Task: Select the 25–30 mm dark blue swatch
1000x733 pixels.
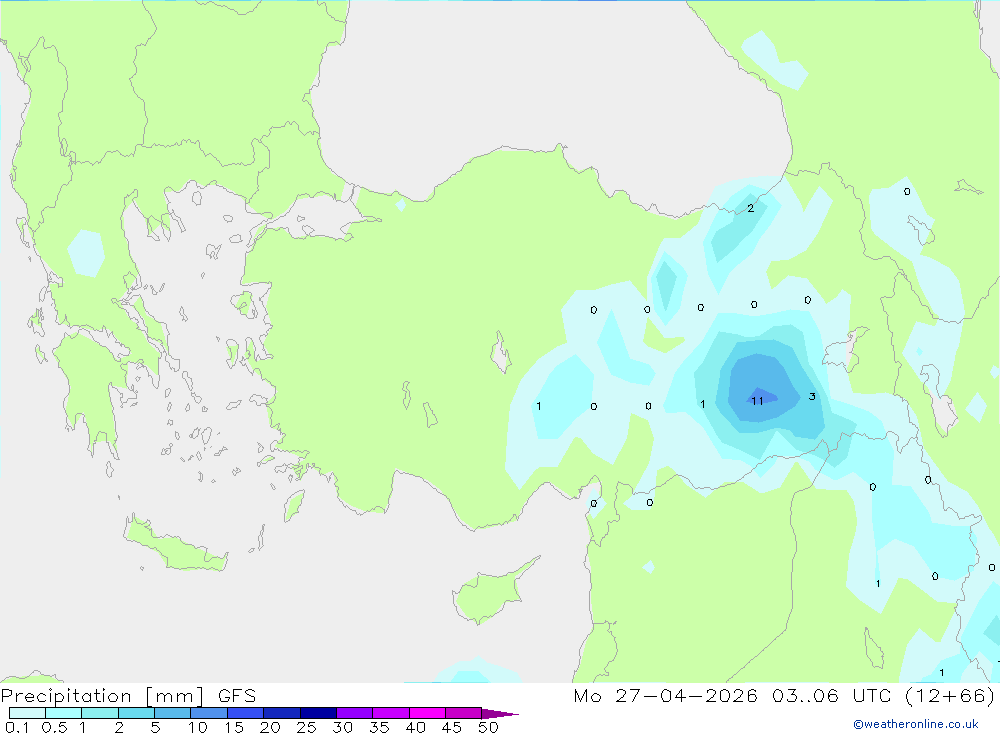Action: [318, 713]
